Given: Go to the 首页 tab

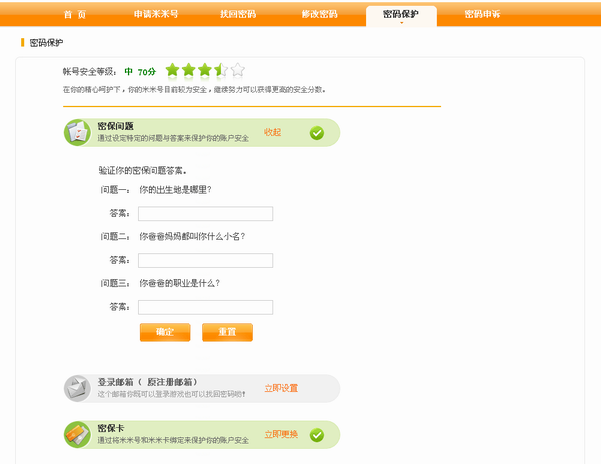Looking at the screenshot, I should [74, 15].
